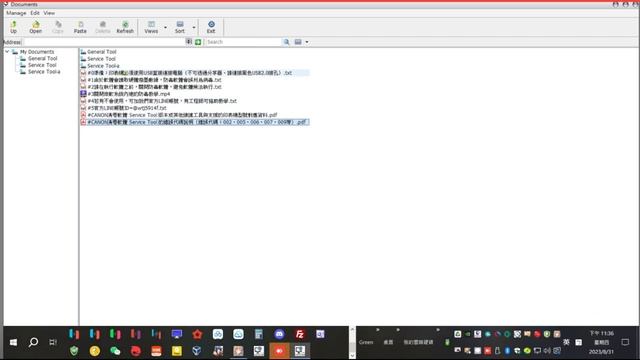640x360 pixels.
Task: Click the Delete toolbar button
Action: click(x=102, y=27)
